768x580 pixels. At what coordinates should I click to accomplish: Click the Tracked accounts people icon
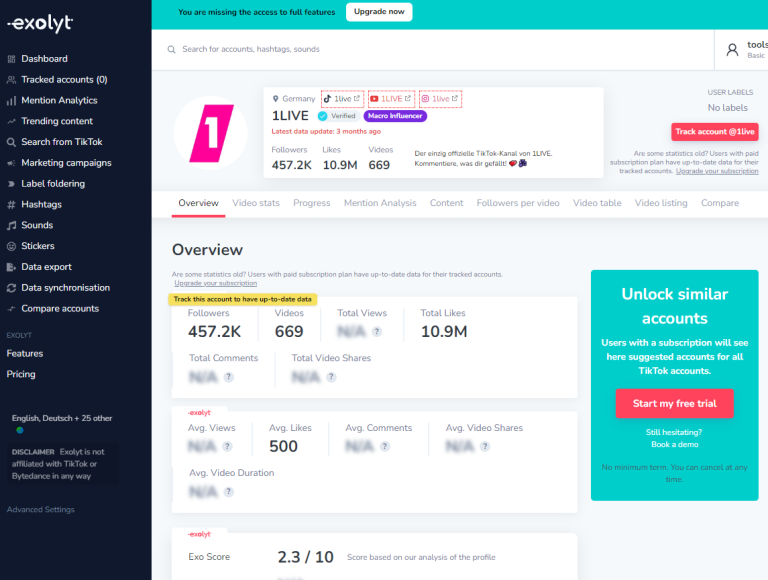coord(11,80)
